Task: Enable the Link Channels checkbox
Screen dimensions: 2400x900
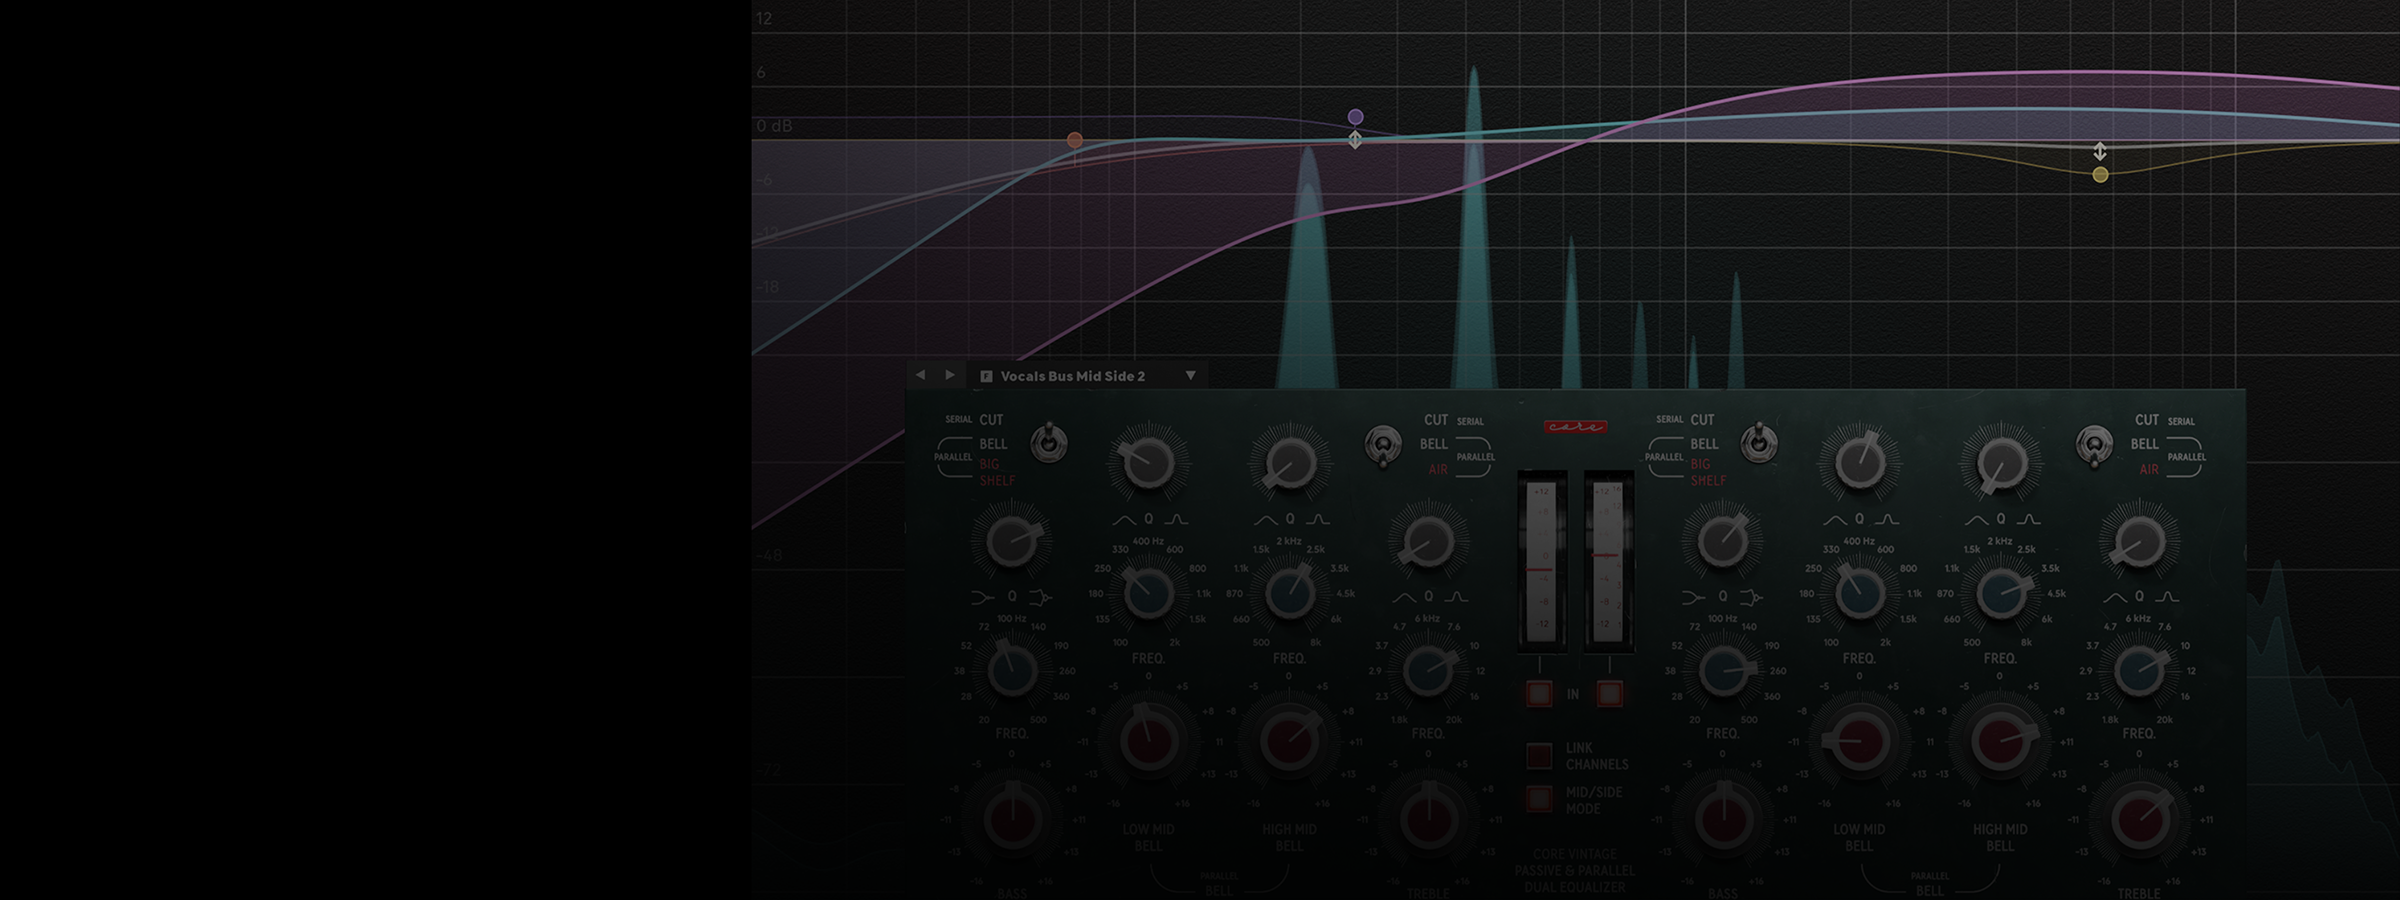Action: click(1539, 755)
